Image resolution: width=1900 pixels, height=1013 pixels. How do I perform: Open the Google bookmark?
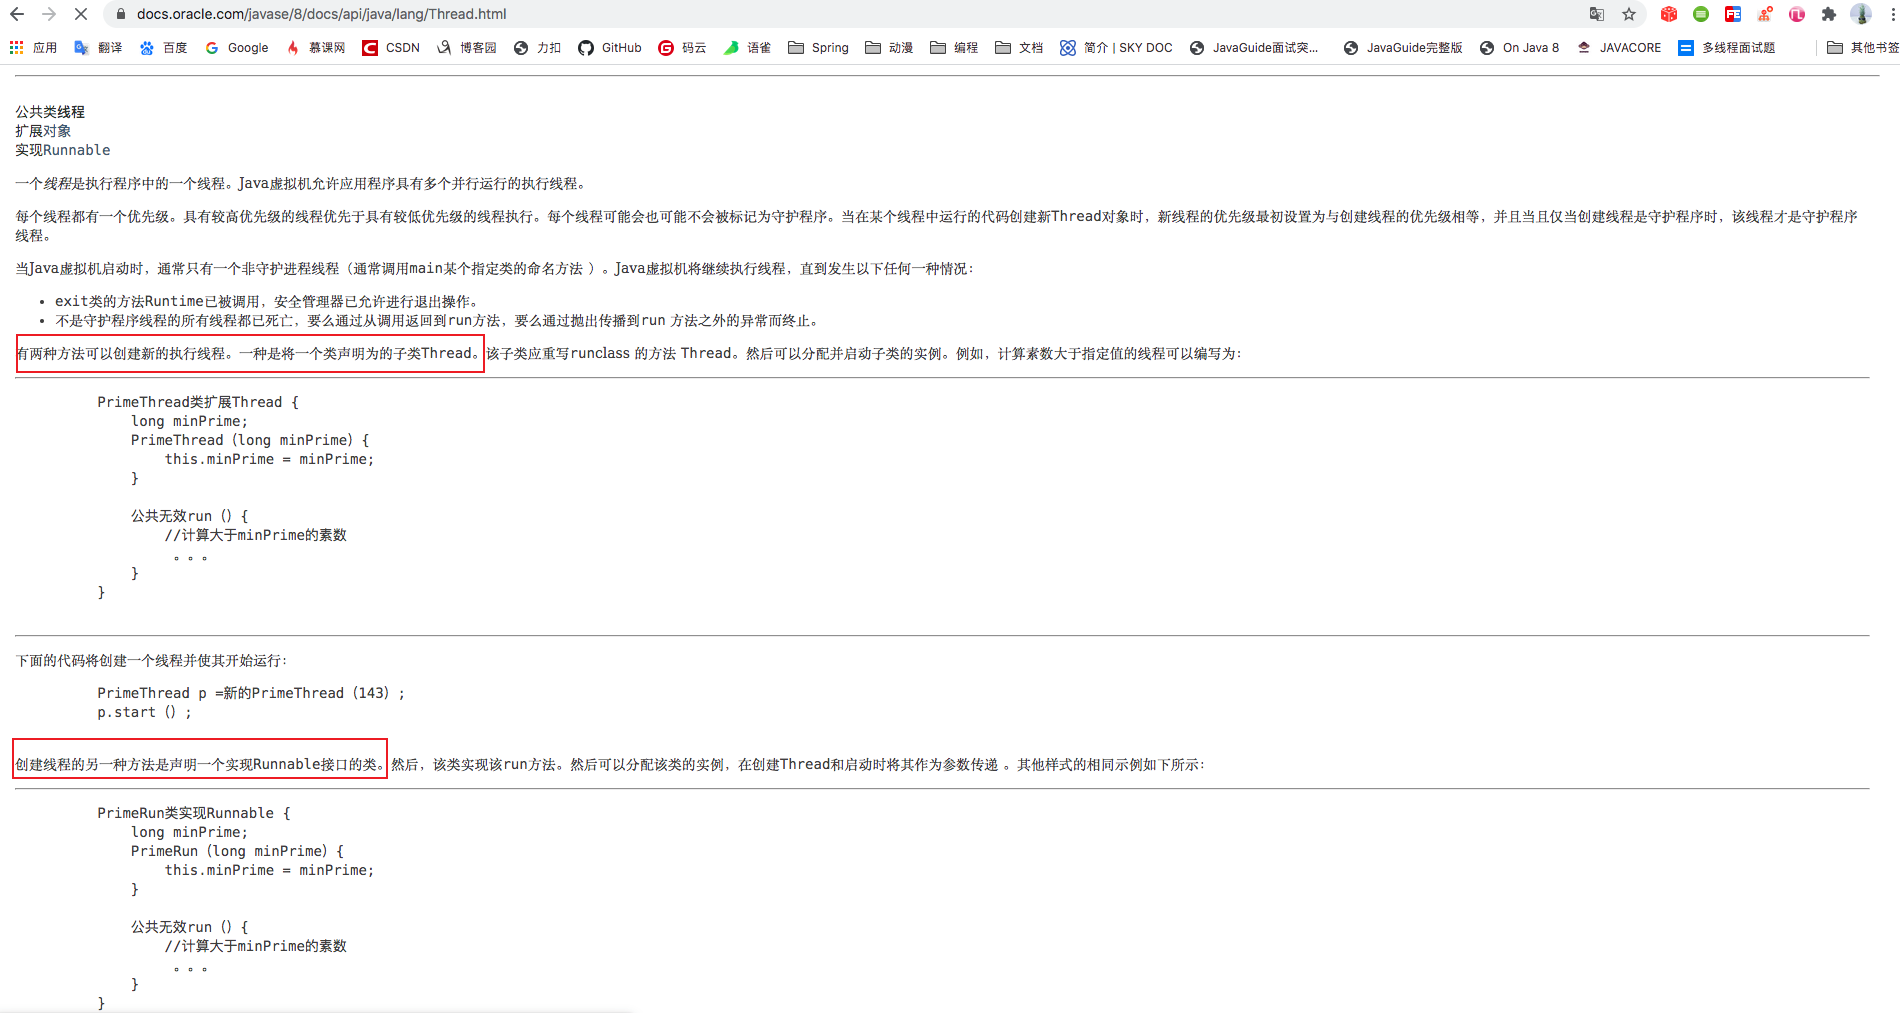pyautogui.click(x=236, y=48)
